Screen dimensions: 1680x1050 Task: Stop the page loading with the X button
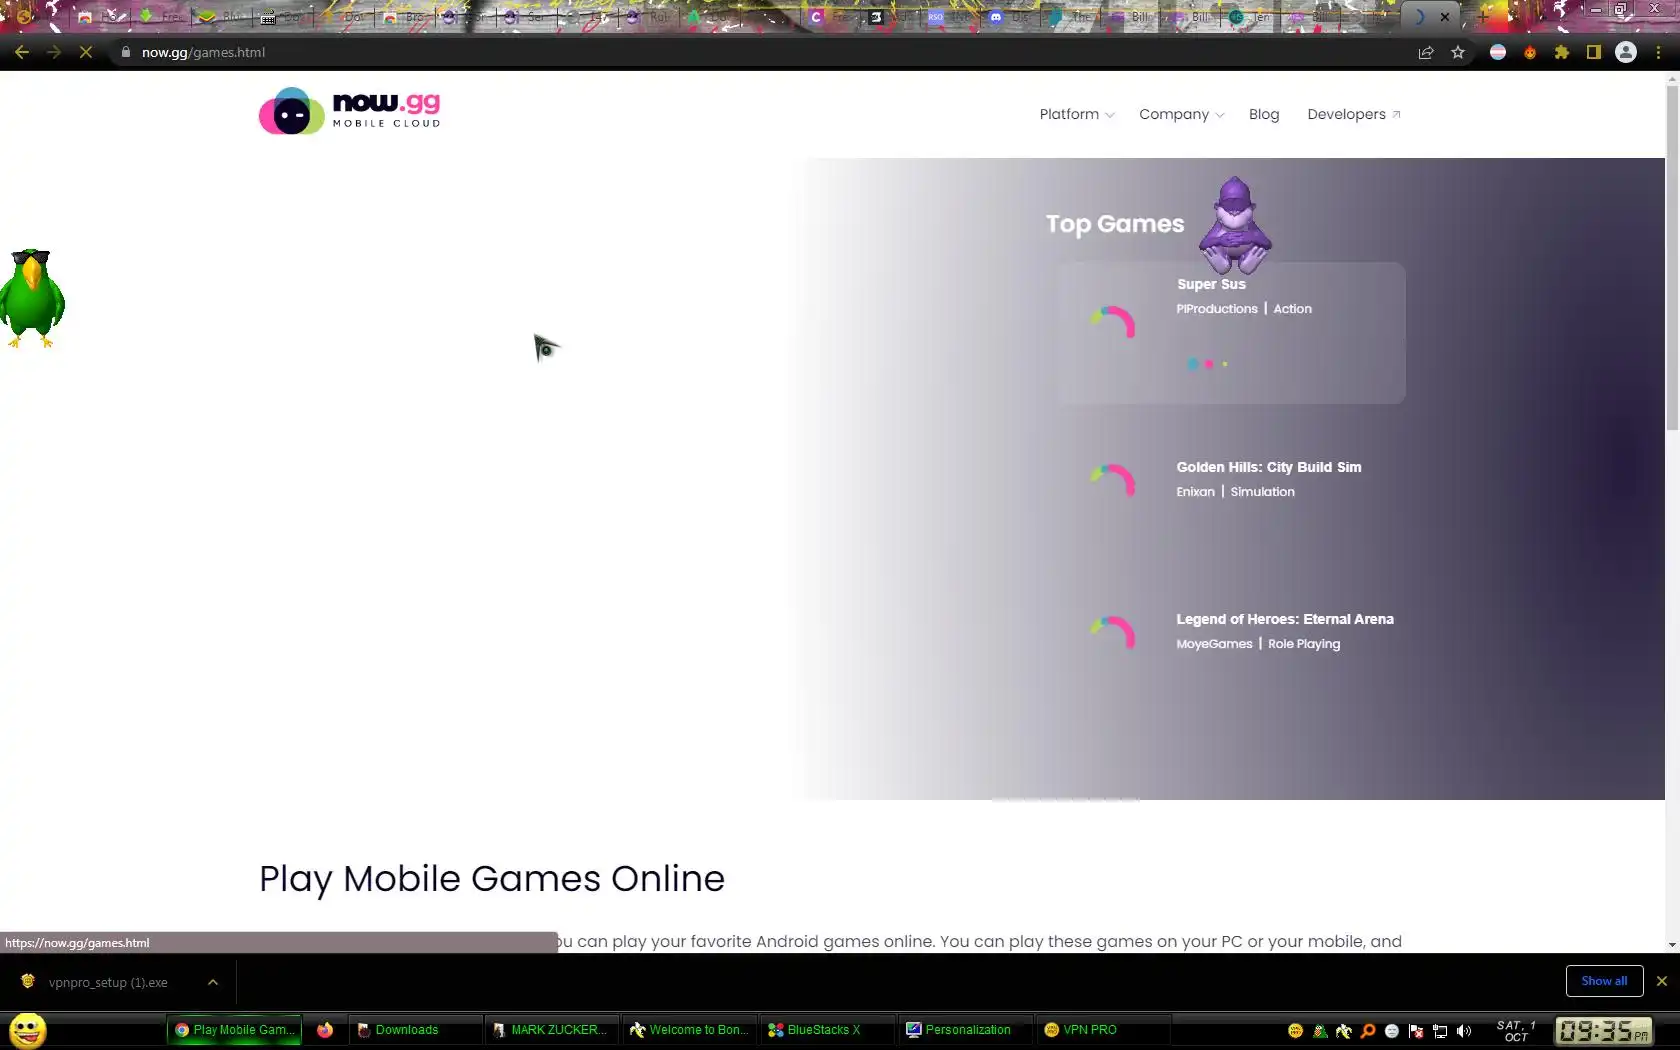(86, 52)
